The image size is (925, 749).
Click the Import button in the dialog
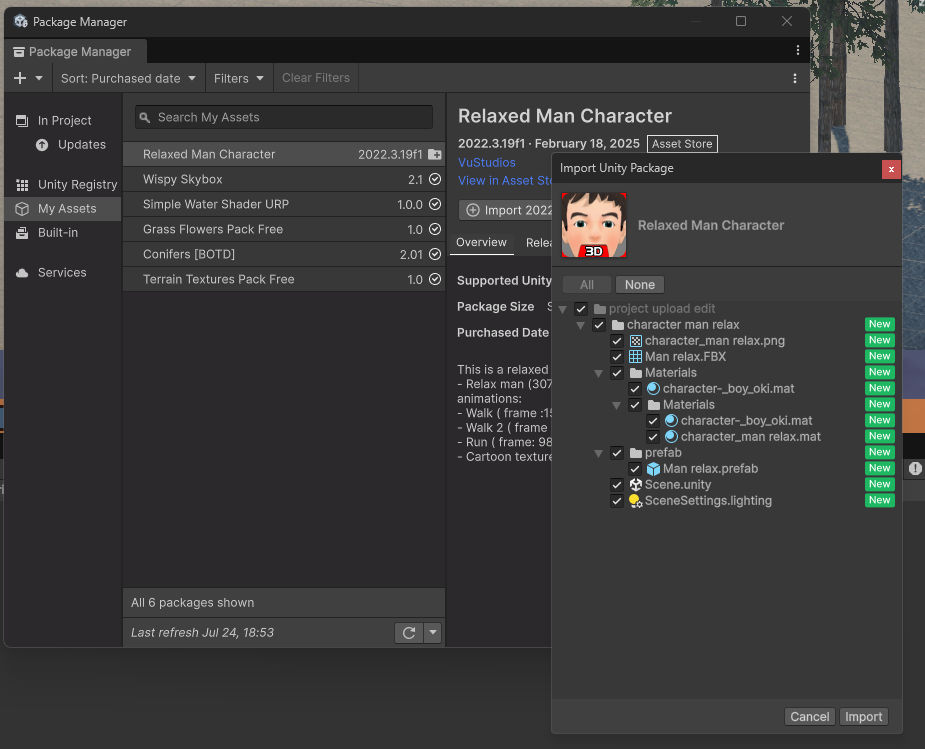863,716
